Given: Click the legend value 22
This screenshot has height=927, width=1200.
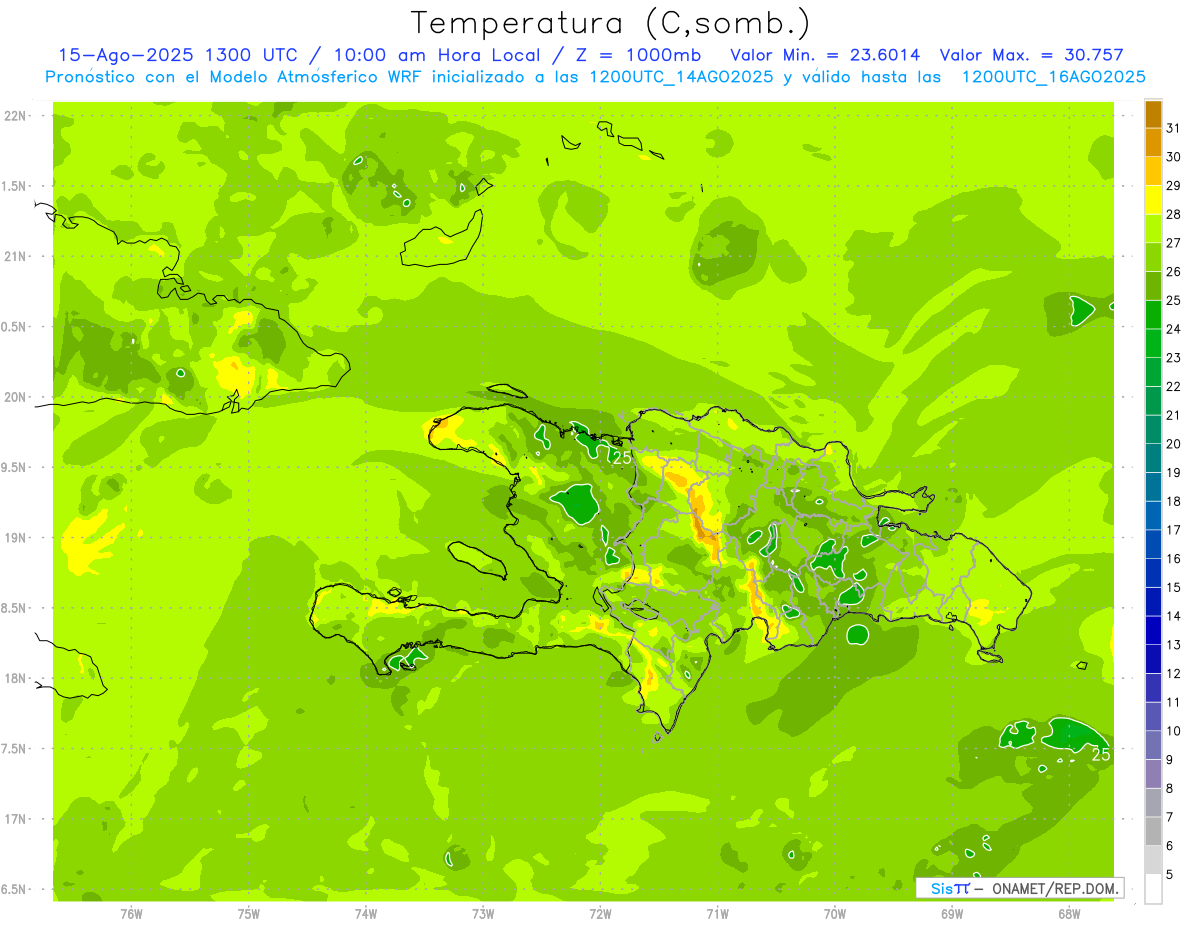Looking at the screenshot, I should (1174, 386).
